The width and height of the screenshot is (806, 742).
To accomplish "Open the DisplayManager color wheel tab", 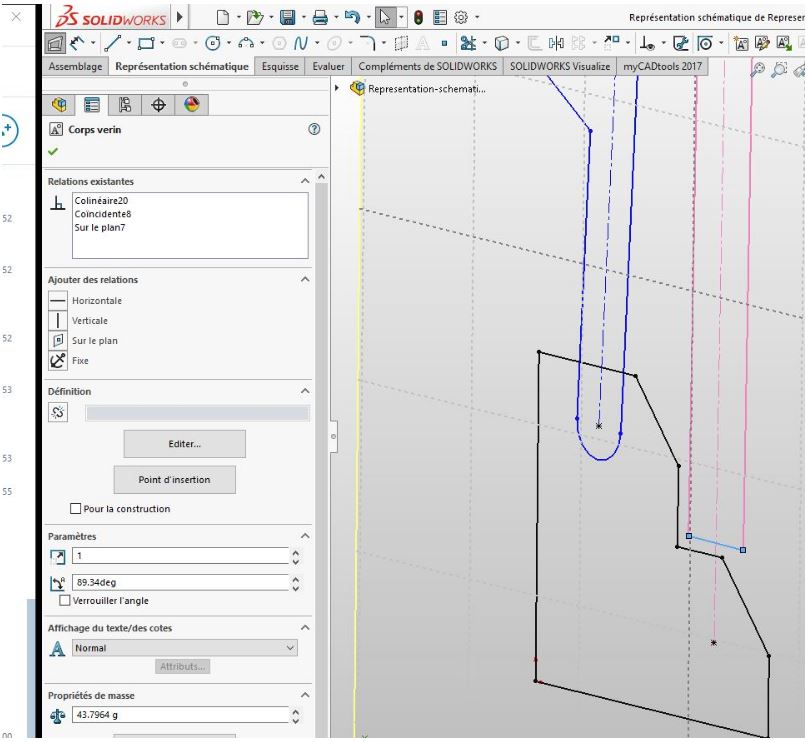I will 191,105.
